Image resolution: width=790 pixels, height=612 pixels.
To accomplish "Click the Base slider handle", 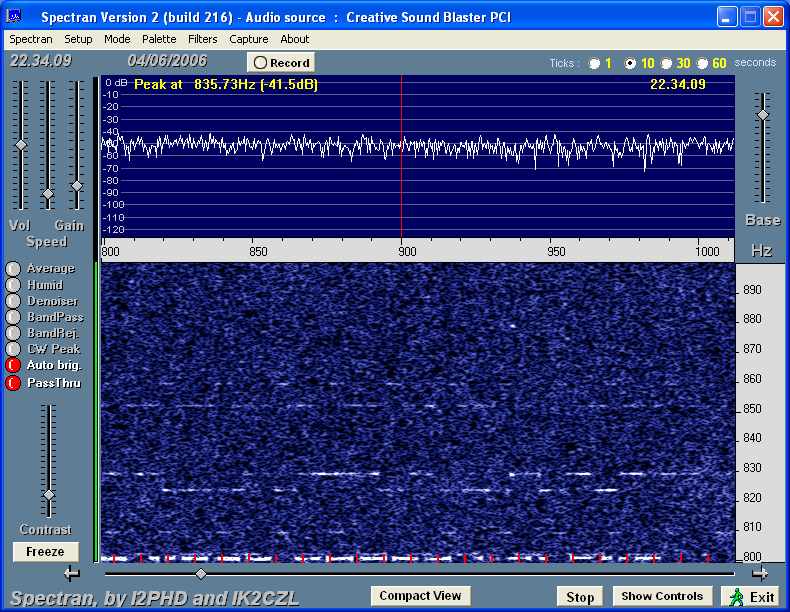I will pyautogui.click(x=763, y=115).
